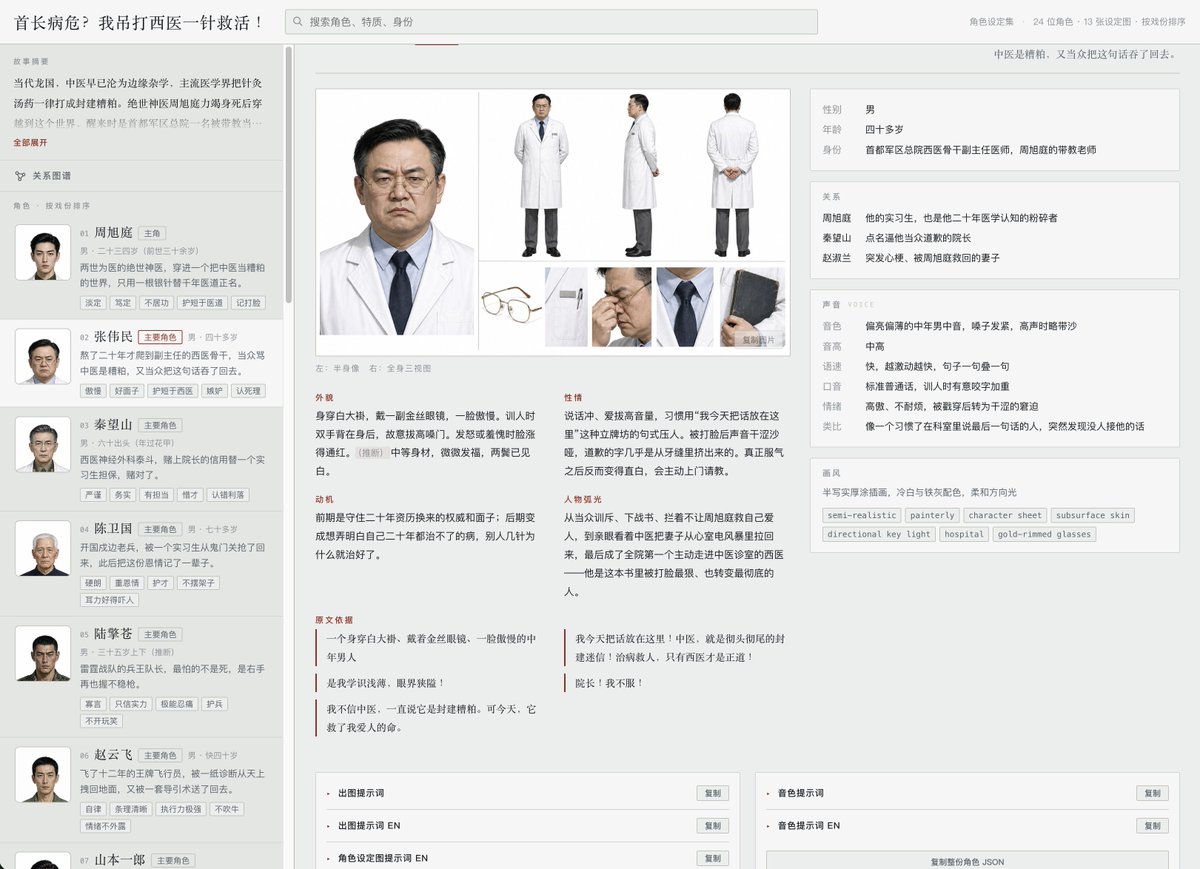Image resolution: width=1200 pixels, height=869 pixels.
Task: Click the front-view full-body figure
Action: pyautogui.click(x=541, y=175)
